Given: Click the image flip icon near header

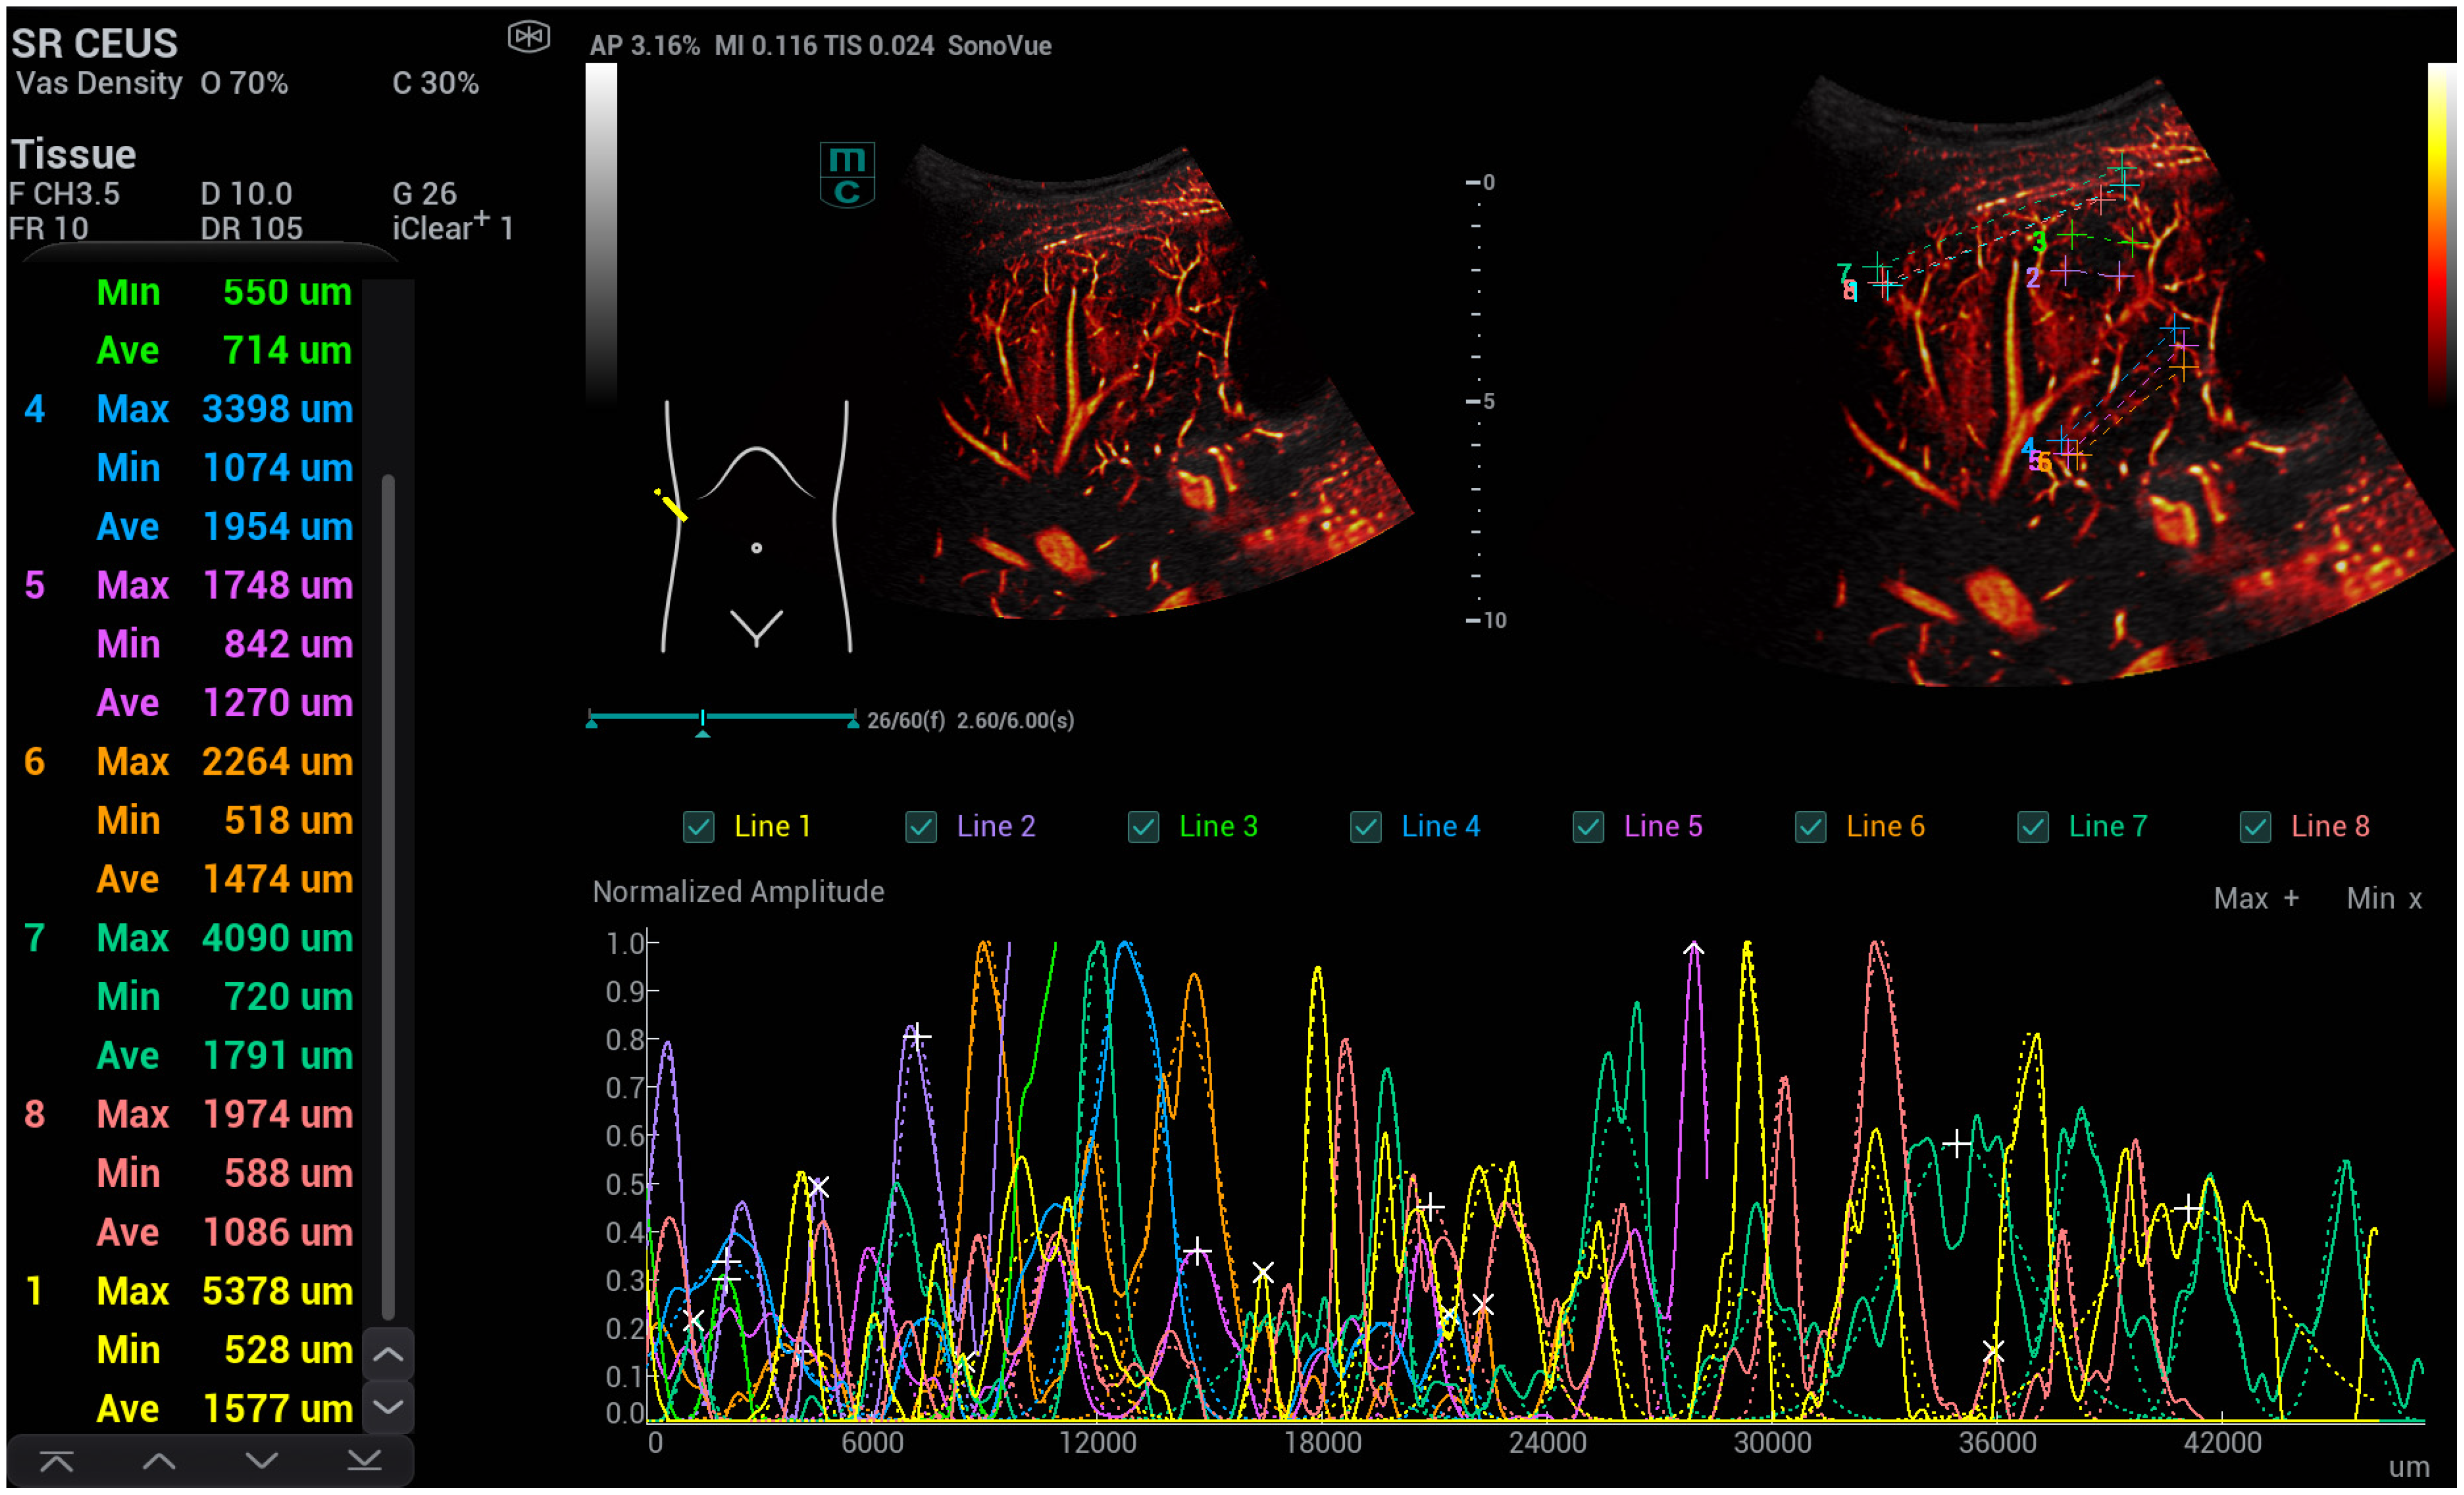Looking at the screenshot, I should point(528,37).
